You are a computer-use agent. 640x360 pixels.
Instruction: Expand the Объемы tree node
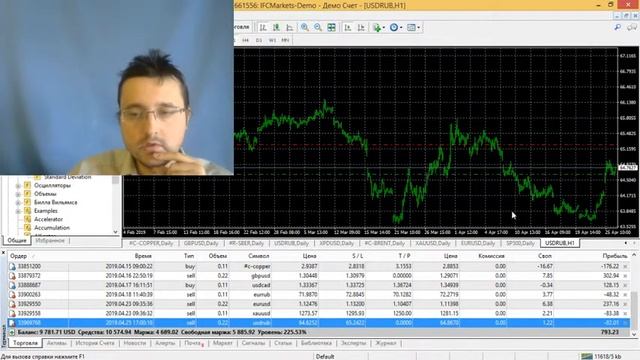point(18,194)
